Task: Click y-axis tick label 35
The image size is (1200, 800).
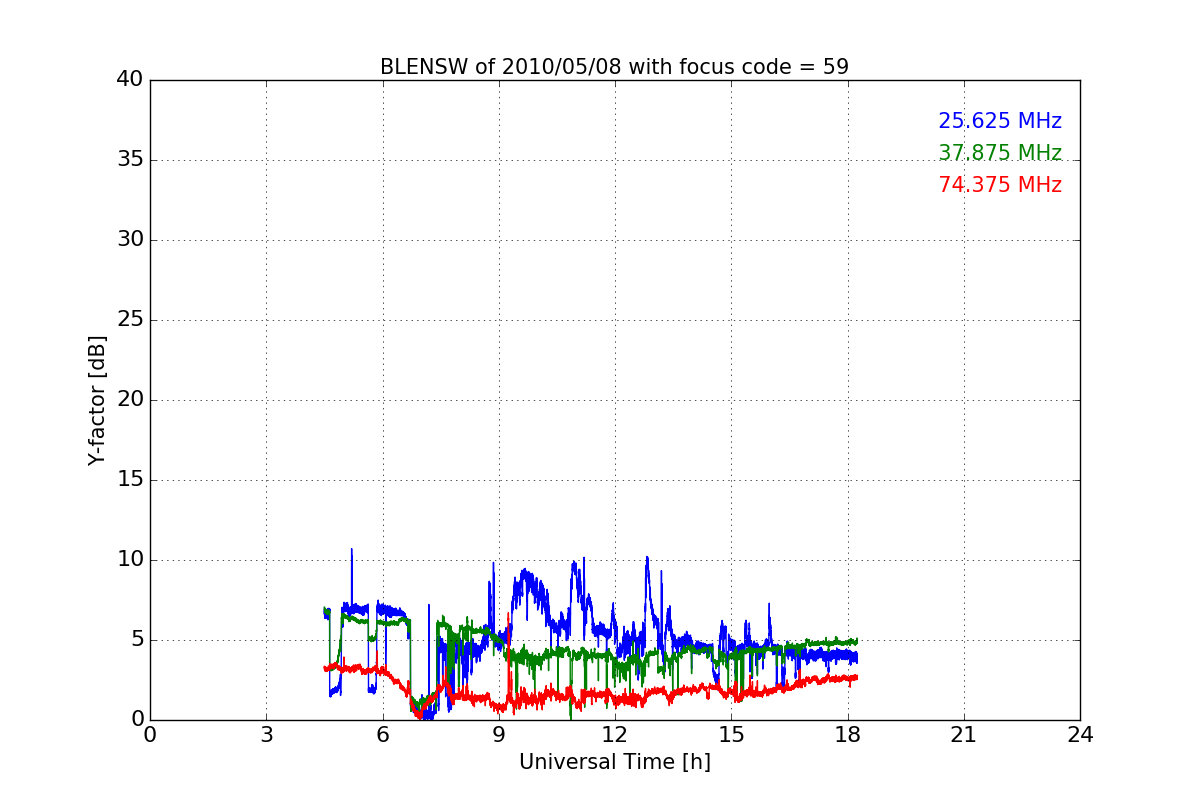Action: pos(129,160)
